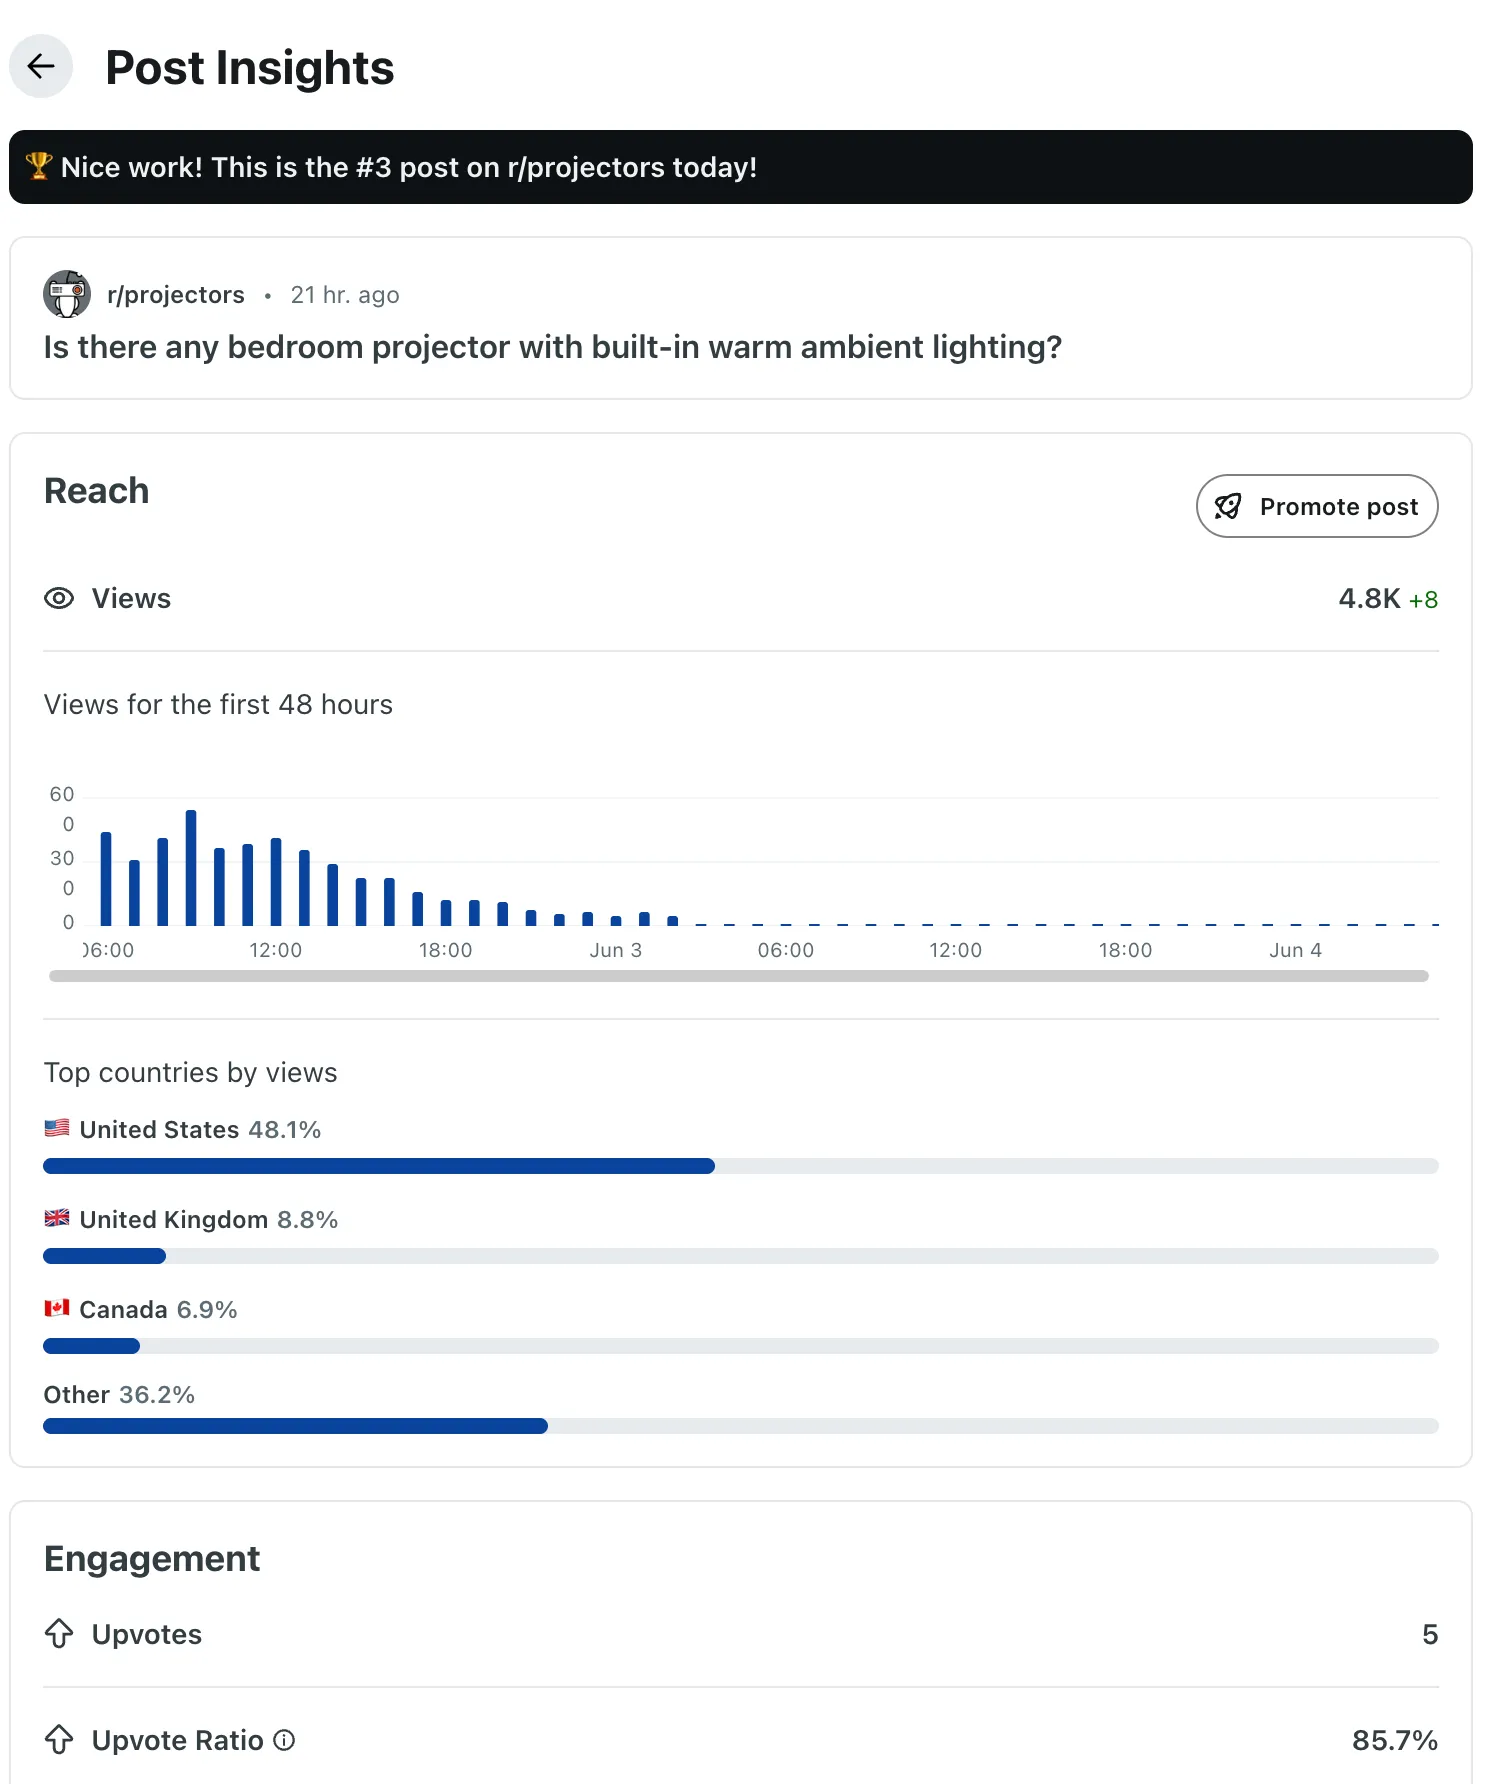Viewport: 1488px width, 1784px height.
Task: Click the '60' y-axis label
Action: point(62,794)
